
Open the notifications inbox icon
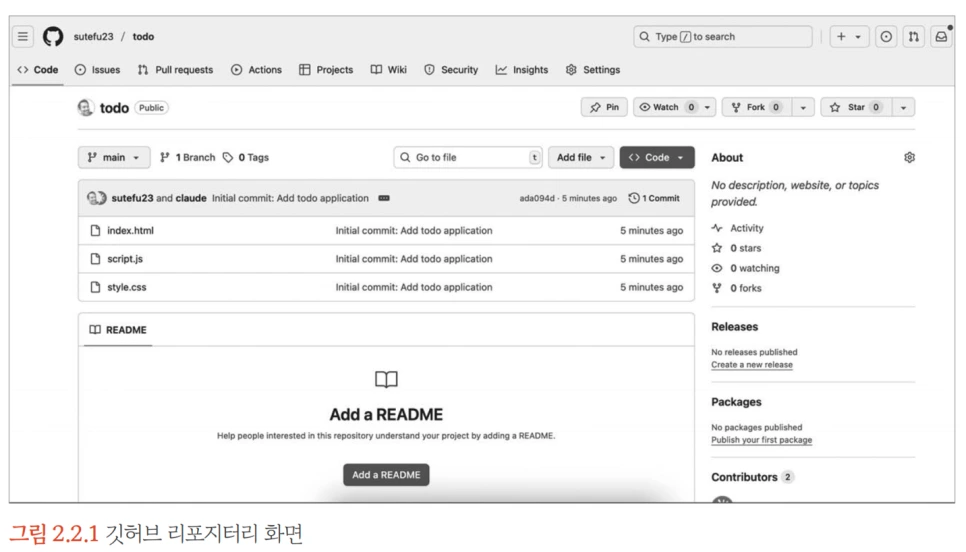click(x=941, y=36)
